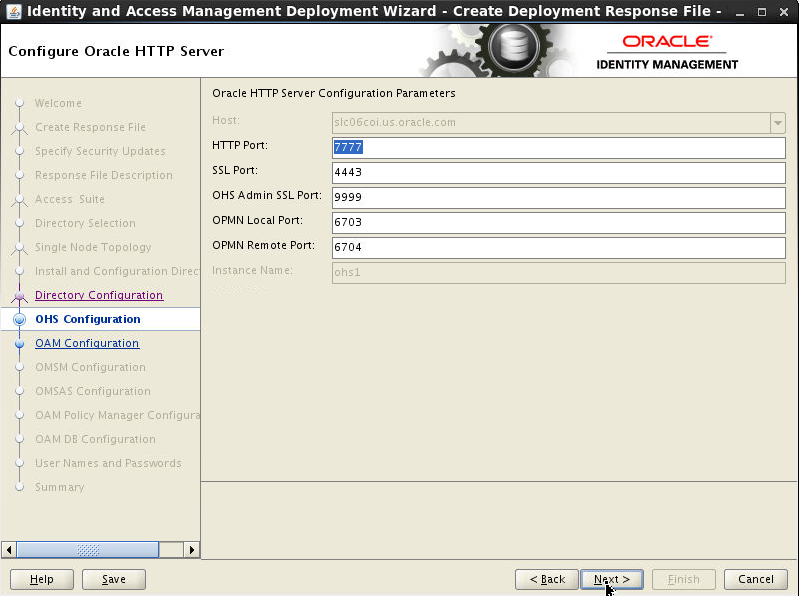Click the Create Response File bullet icon
This screenshot has height=596, width=799.
19,127
